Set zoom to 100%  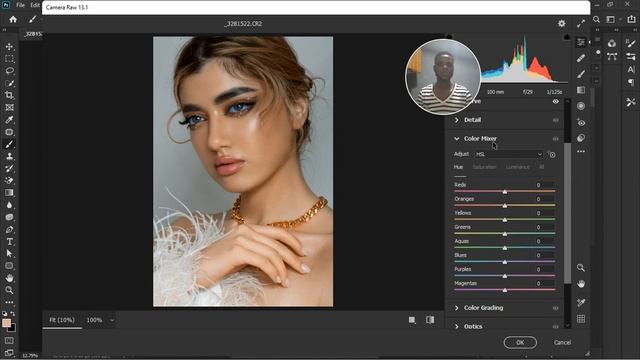(x=94, y=320)
